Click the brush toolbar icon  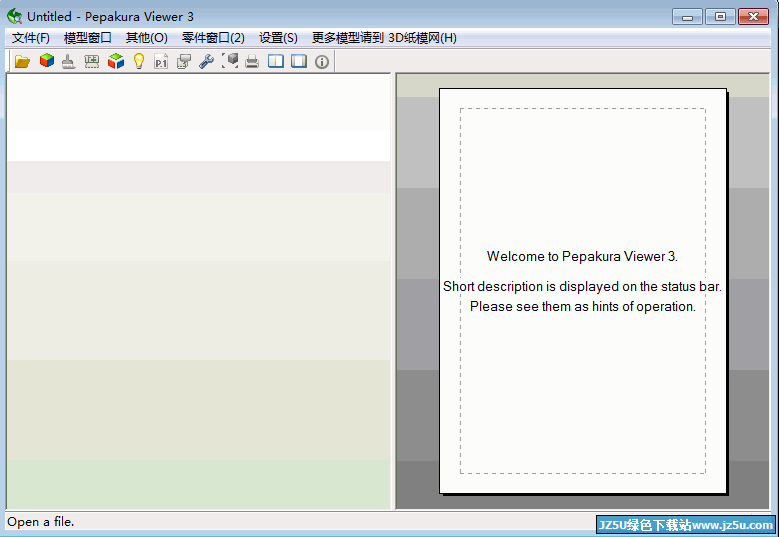click(x=69, y=61)
